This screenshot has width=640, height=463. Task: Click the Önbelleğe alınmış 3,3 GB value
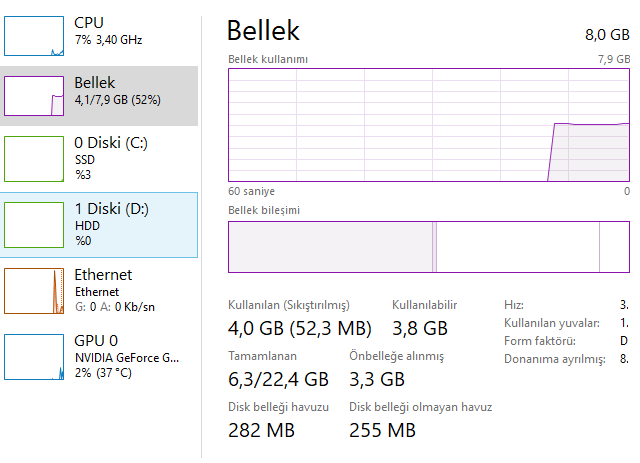[377, 379]
